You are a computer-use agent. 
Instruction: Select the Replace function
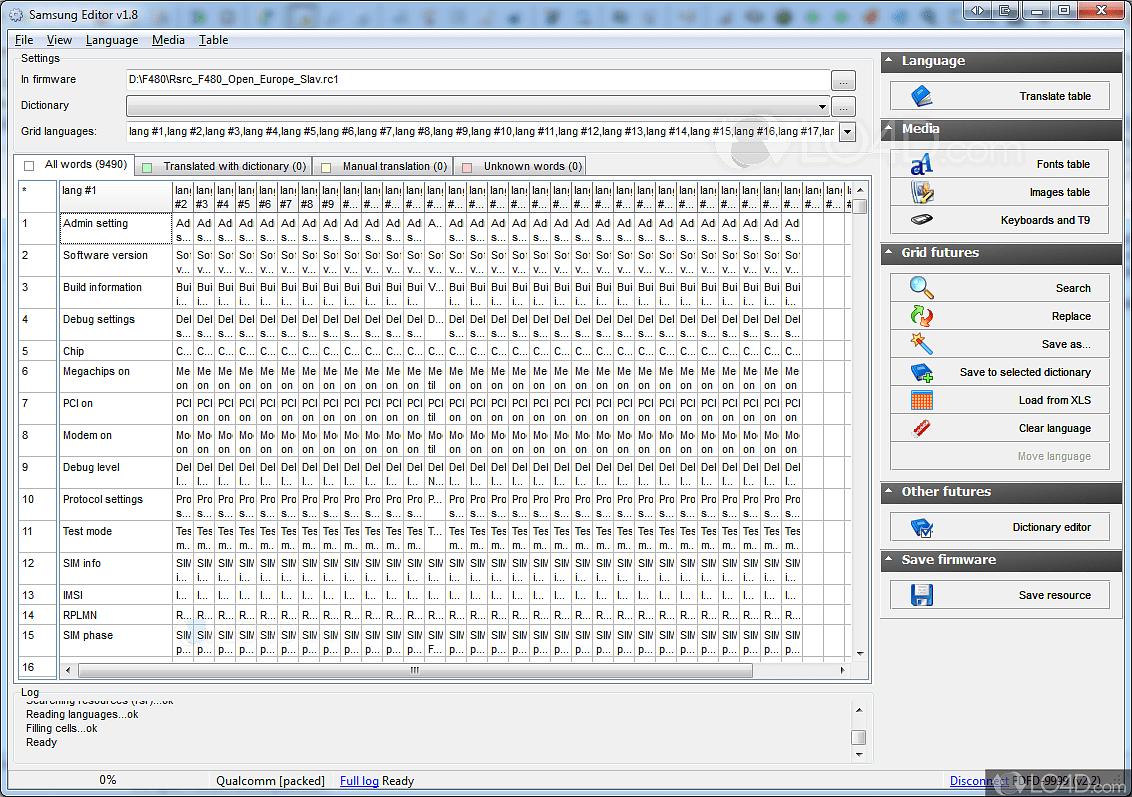pos(1000,315)
